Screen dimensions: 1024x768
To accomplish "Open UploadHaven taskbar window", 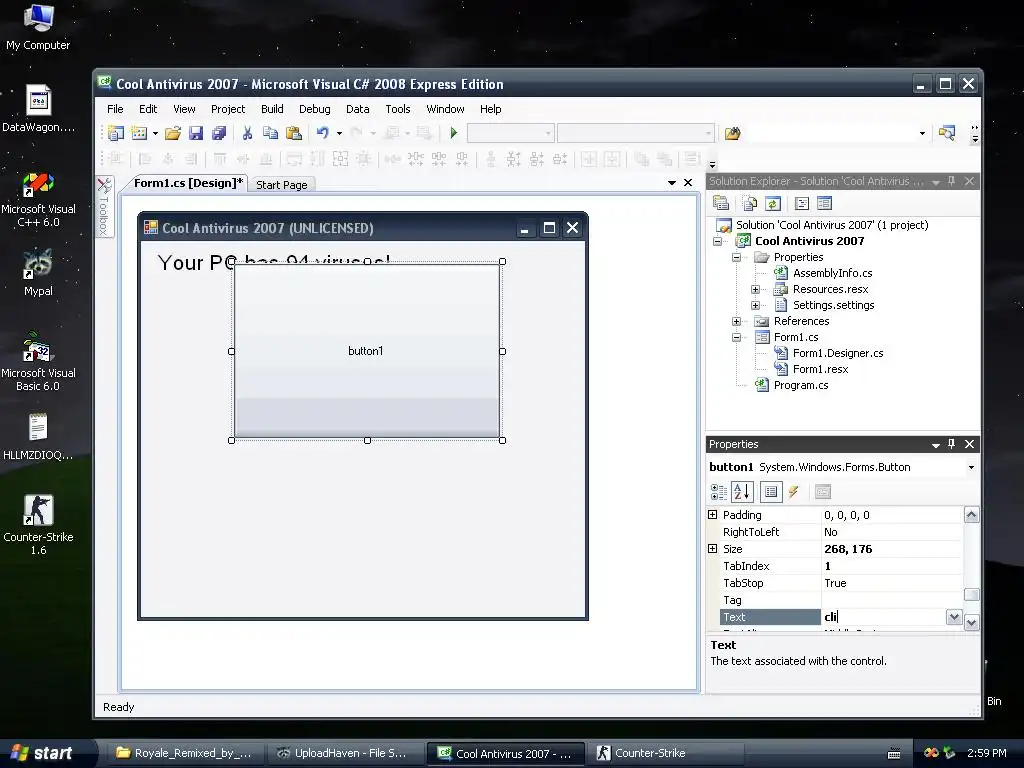I will (x=345, y=753).
